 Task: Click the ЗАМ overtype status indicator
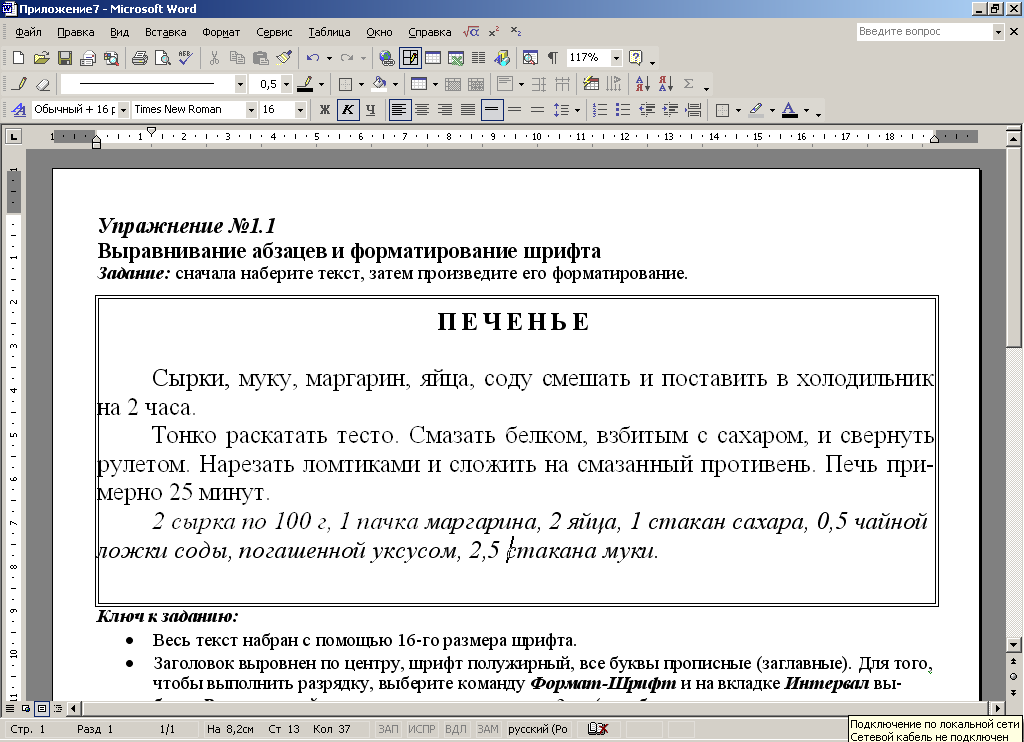coord(487,729)
